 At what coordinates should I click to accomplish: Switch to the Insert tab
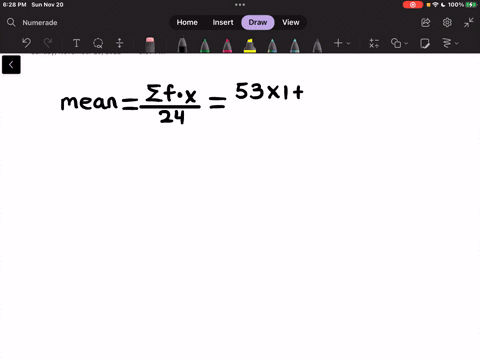pyautogui.click(x=223, y=22)
